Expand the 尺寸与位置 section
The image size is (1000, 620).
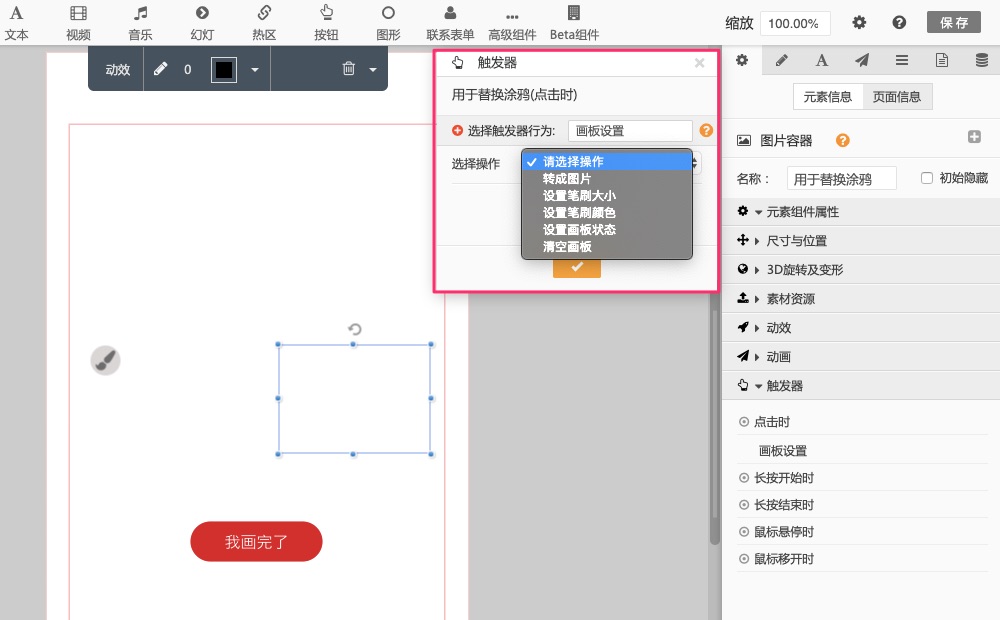[796, 241]
